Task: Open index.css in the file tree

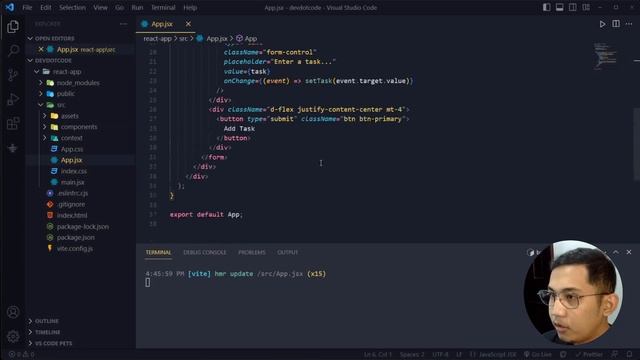Action: [74, 171]
